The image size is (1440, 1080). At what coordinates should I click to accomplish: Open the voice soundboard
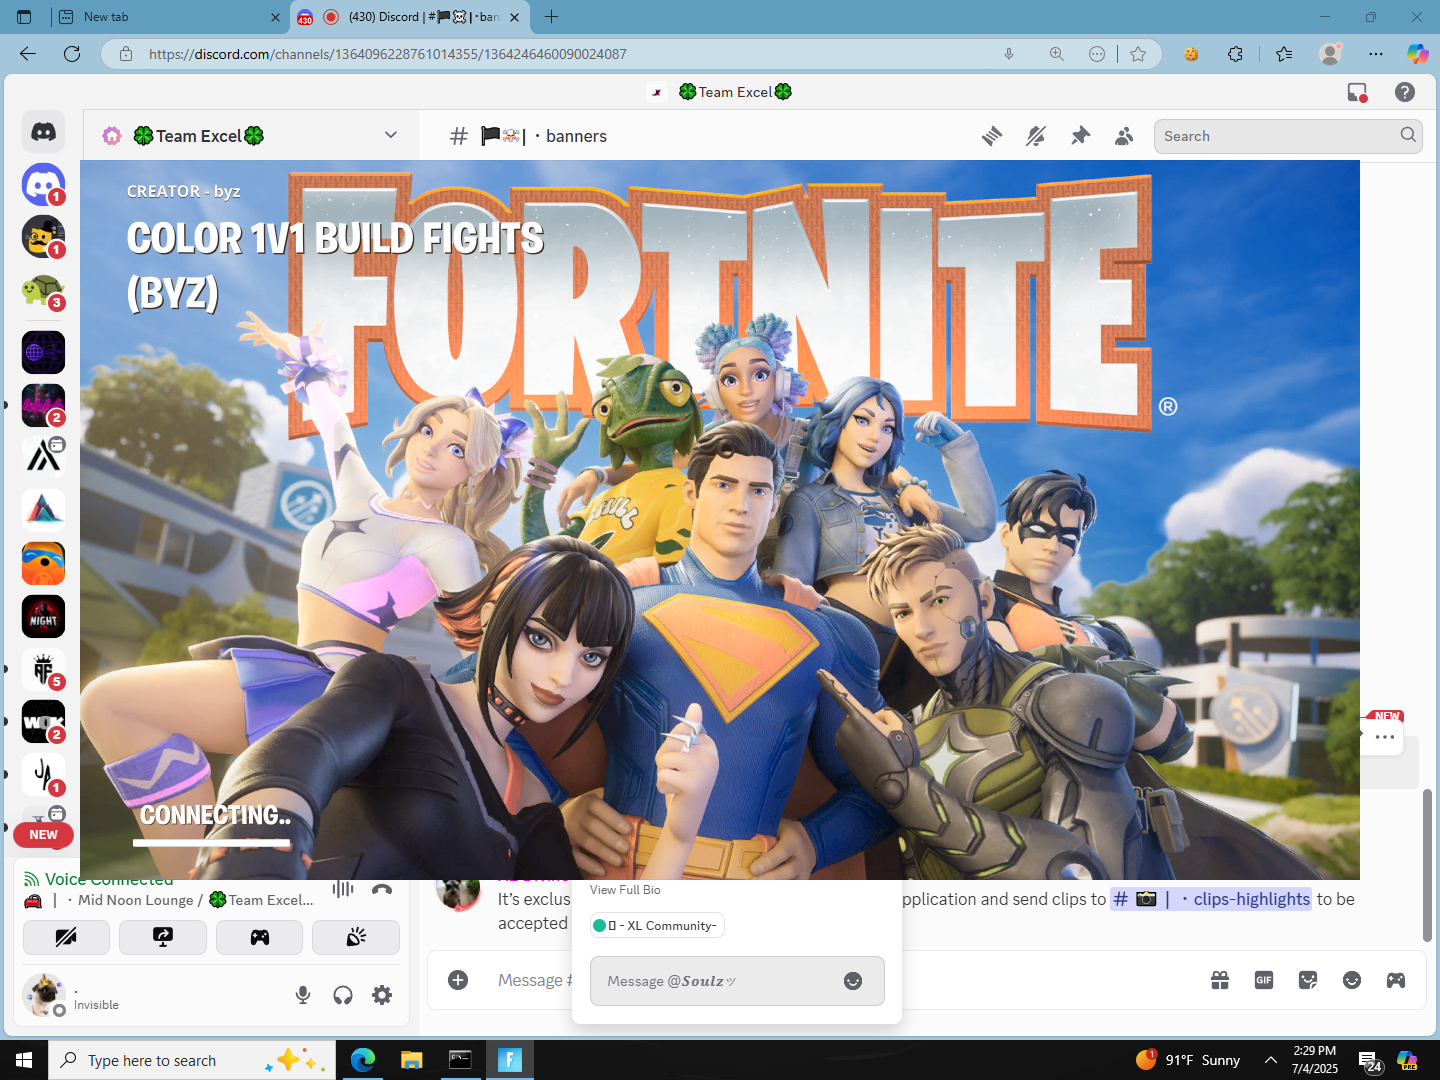356,937
